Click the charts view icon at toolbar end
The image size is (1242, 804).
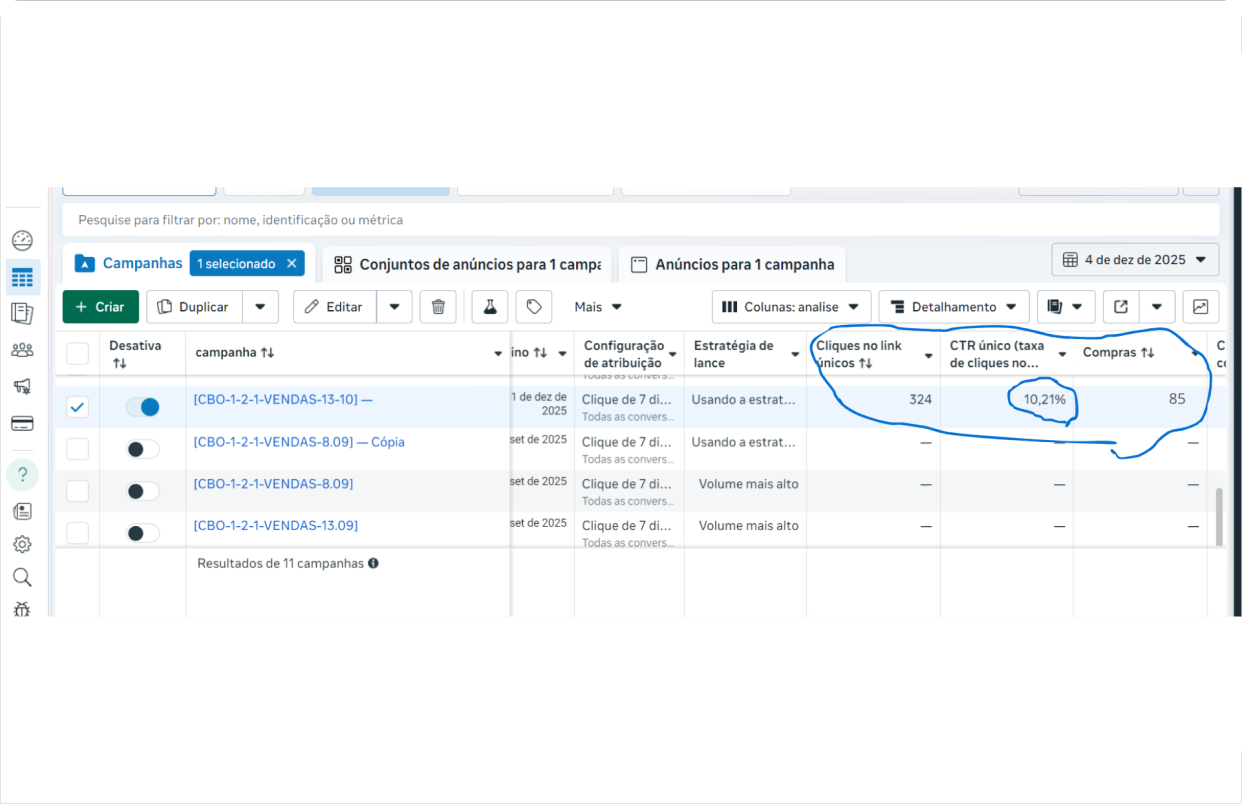pyautogui.click(x=1200, y=307)
